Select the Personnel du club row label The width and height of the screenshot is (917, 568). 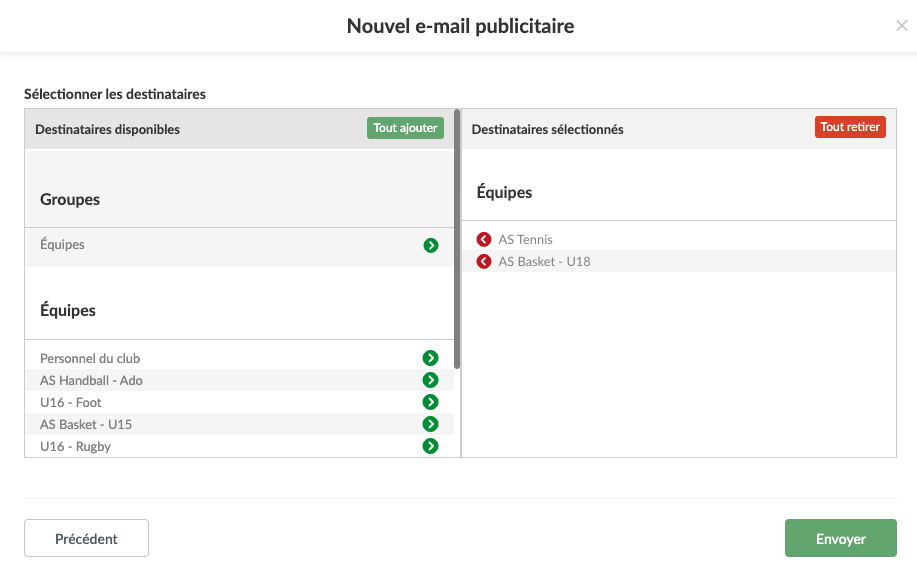tap(90, 358)
